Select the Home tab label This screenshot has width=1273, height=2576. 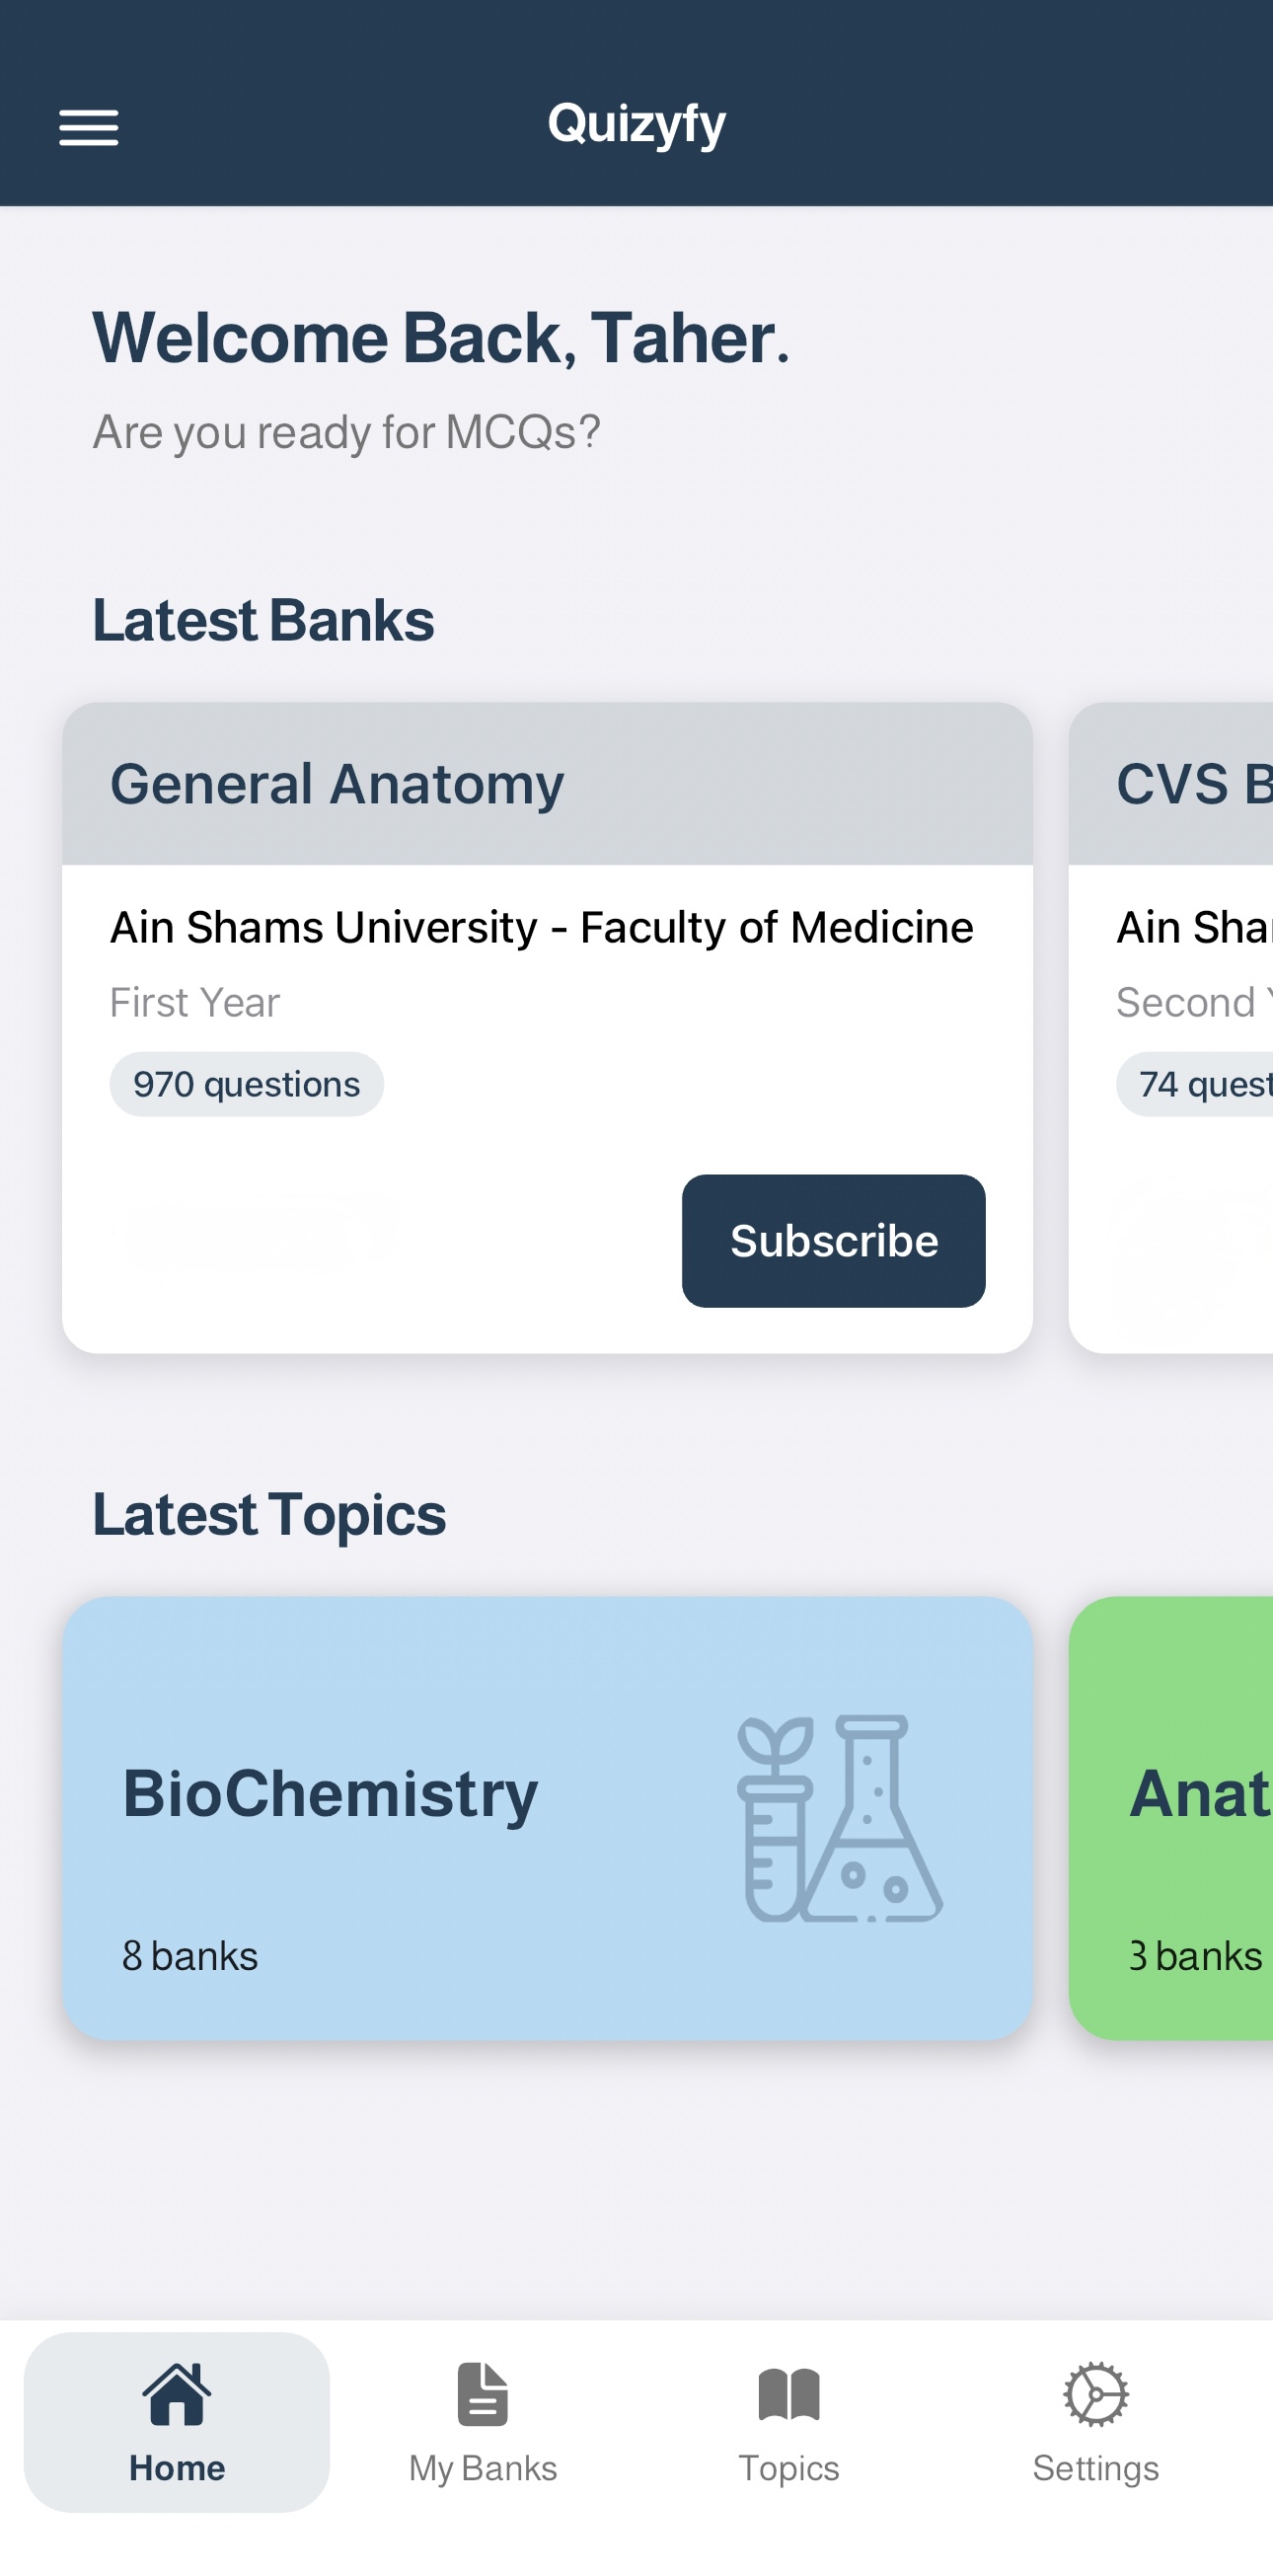click(x=177, y=2468)
